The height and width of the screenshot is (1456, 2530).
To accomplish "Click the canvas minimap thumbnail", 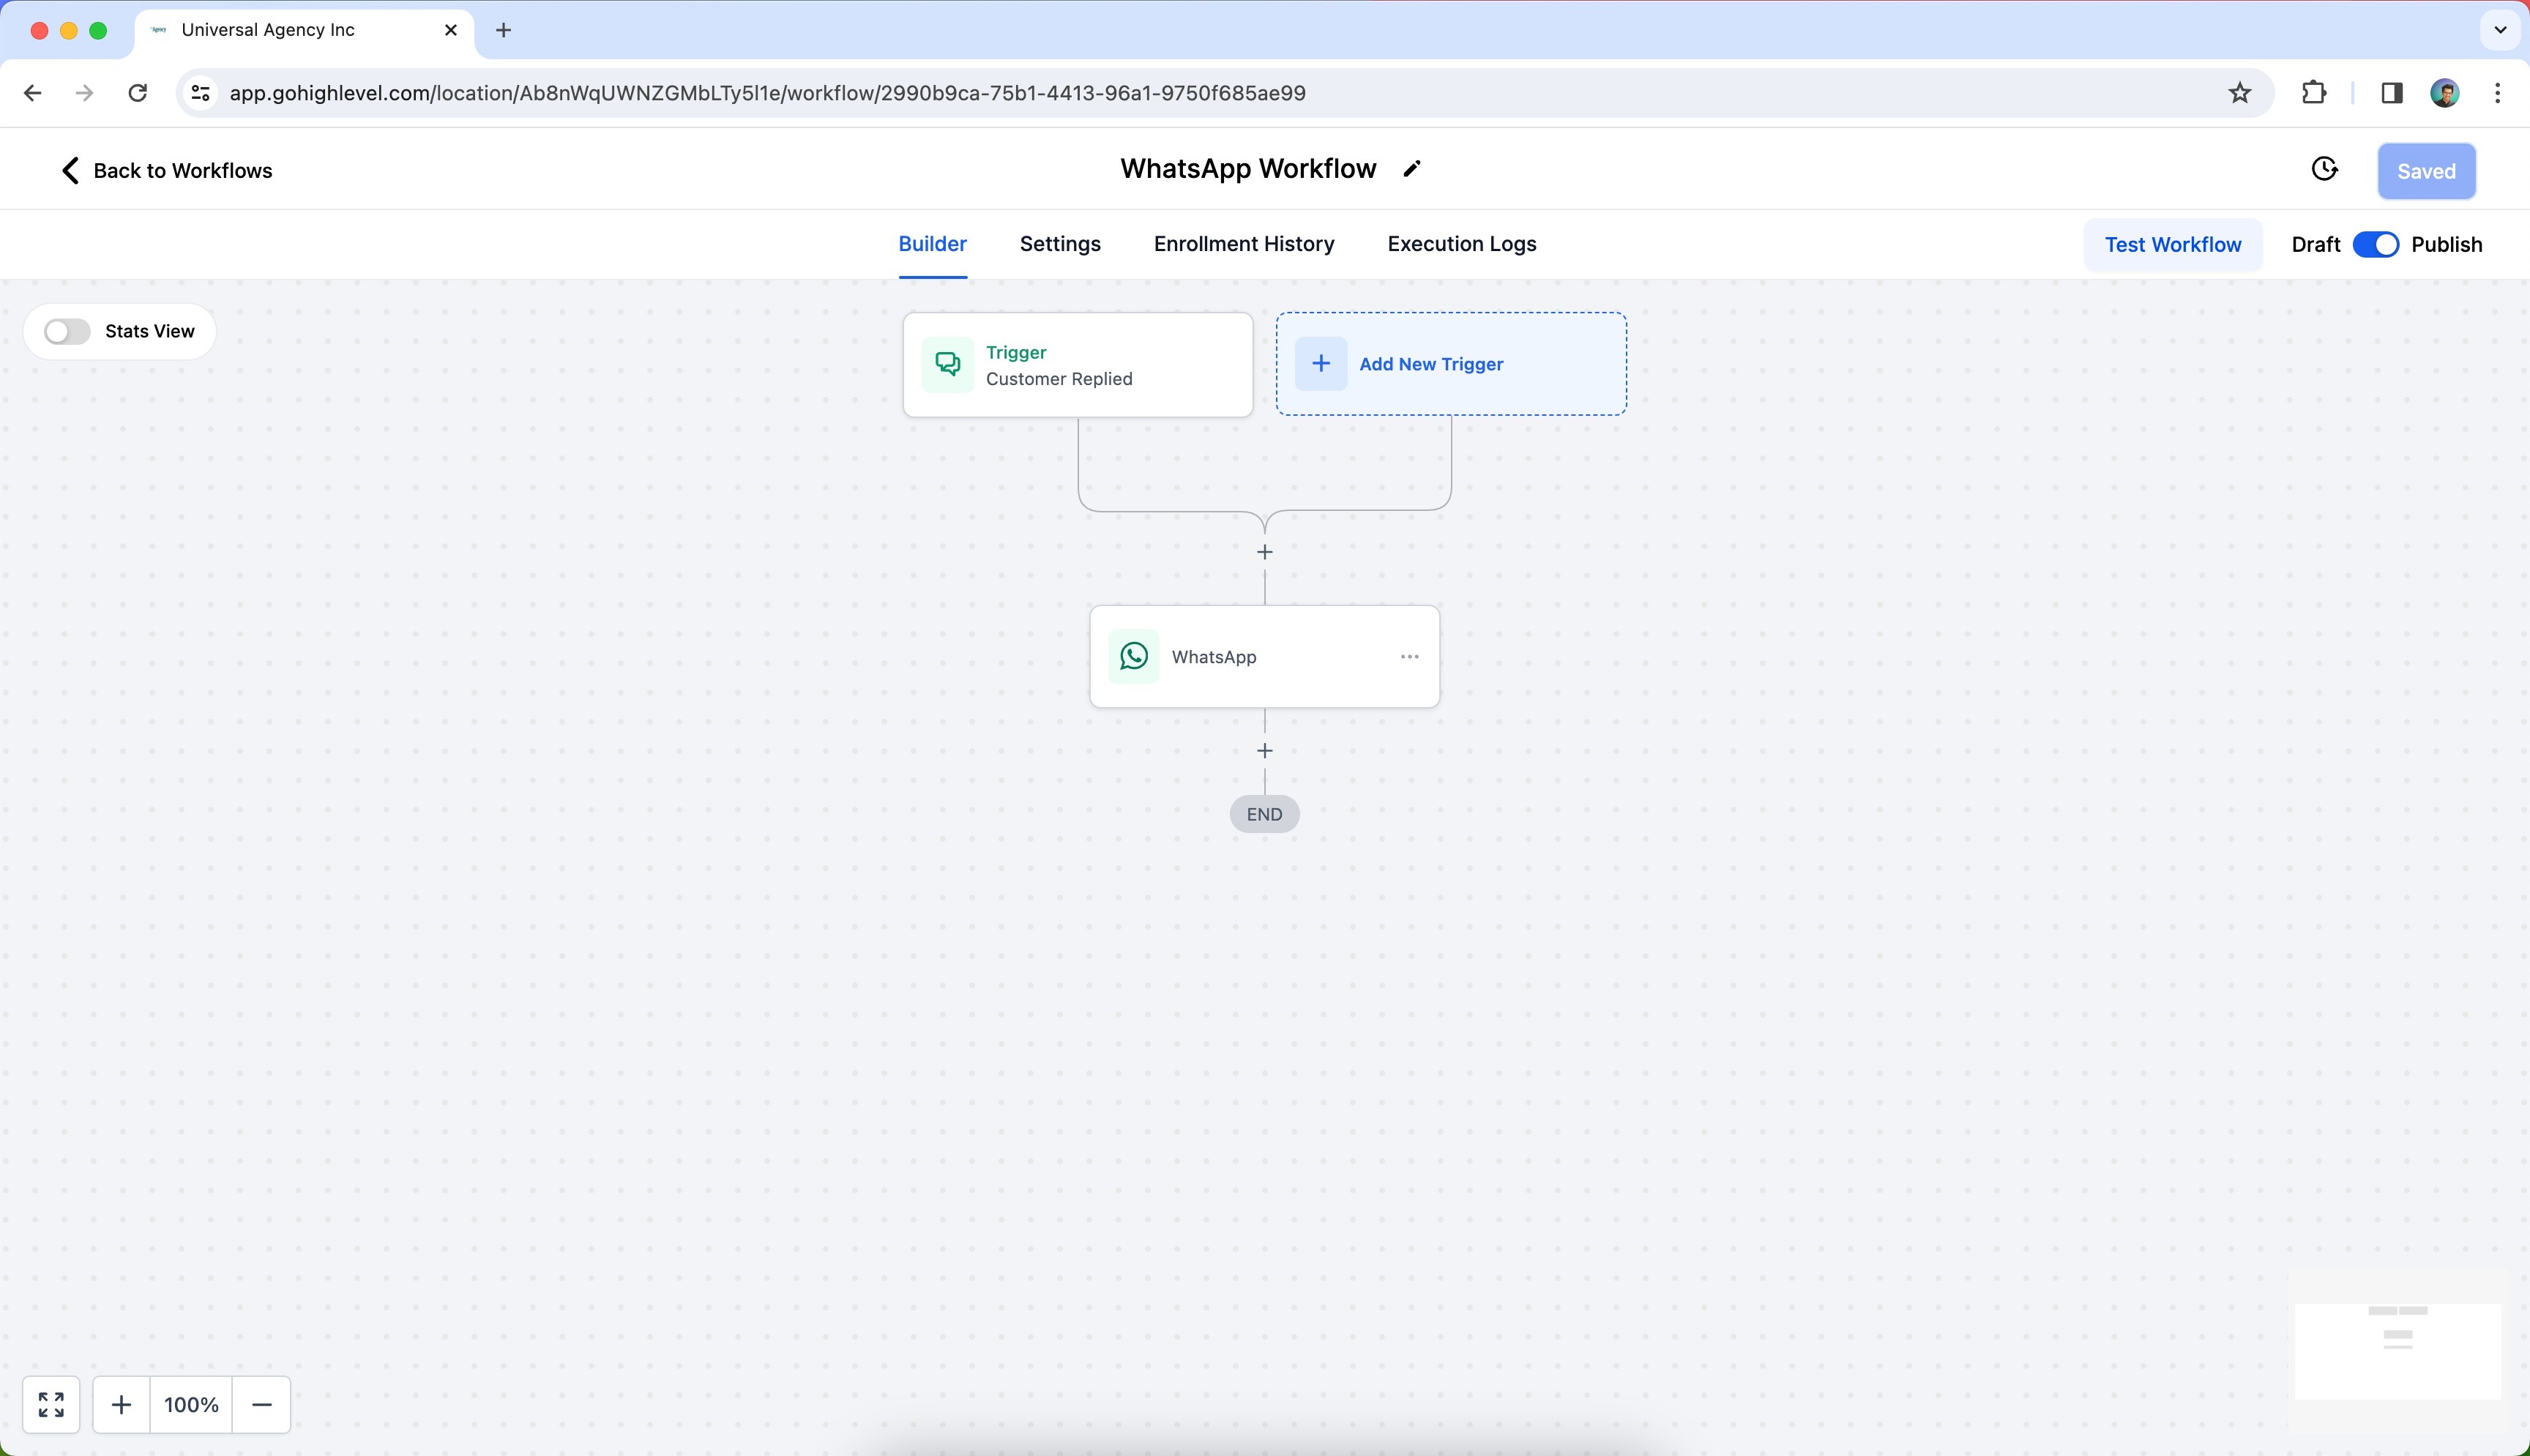I will pyautogui.click(x=2397, y=1349).
